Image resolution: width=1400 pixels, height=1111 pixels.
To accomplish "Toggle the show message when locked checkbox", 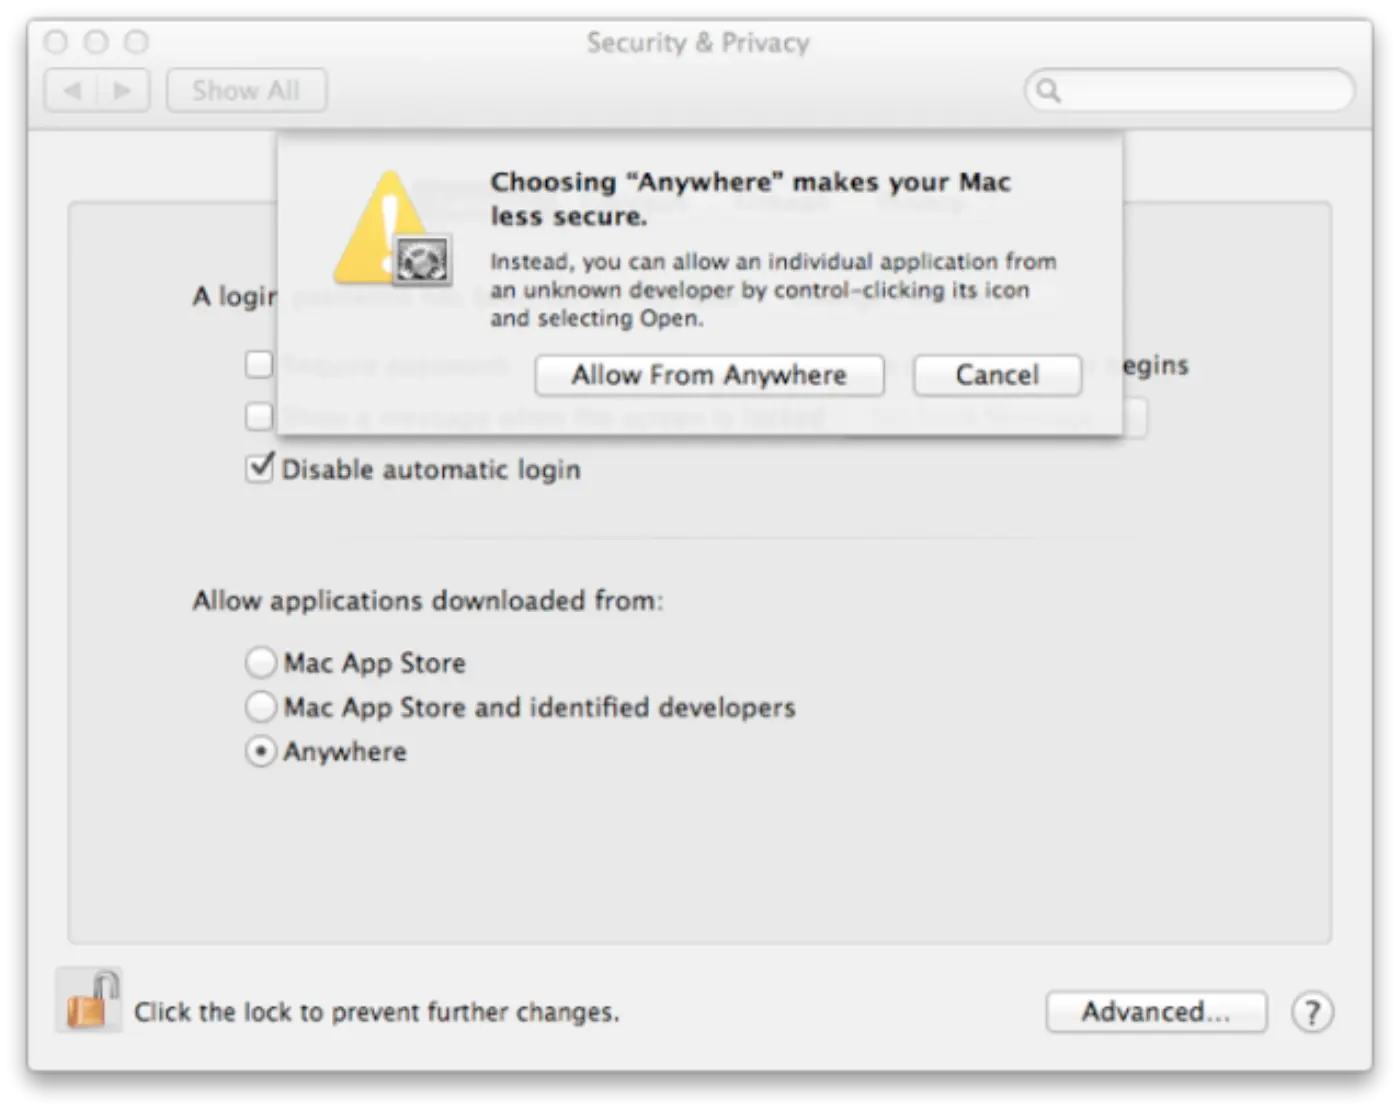I will tap(259, 416).
